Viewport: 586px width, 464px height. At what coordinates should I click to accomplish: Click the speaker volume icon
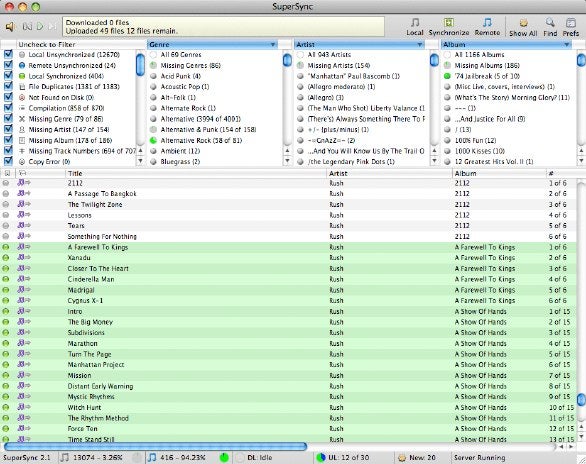[x=10, y=27]
